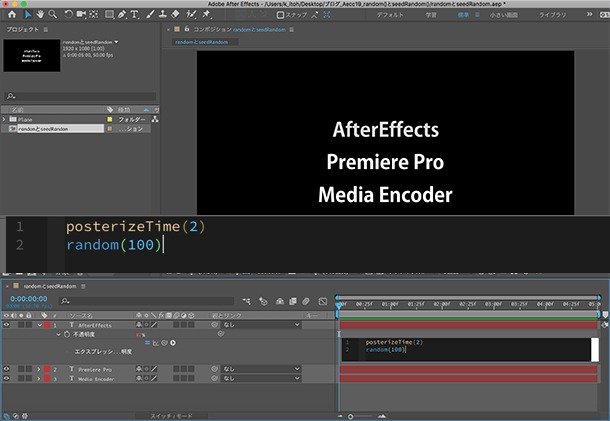Toggle the スナップ checkbox
Screen dimensions: 610x421
pos(280,15)
